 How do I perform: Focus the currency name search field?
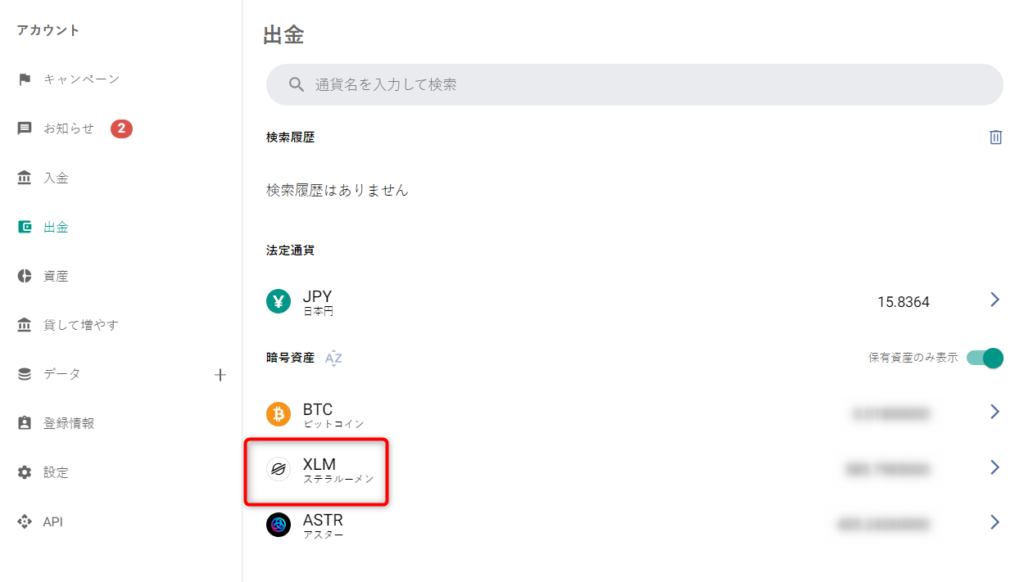tap(634, 85)
